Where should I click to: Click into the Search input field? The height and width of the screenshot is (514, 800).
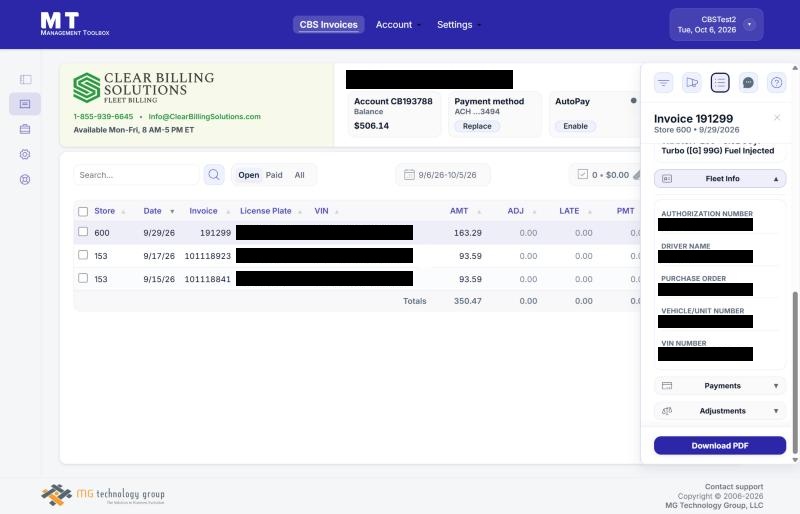tap(136, 175)
